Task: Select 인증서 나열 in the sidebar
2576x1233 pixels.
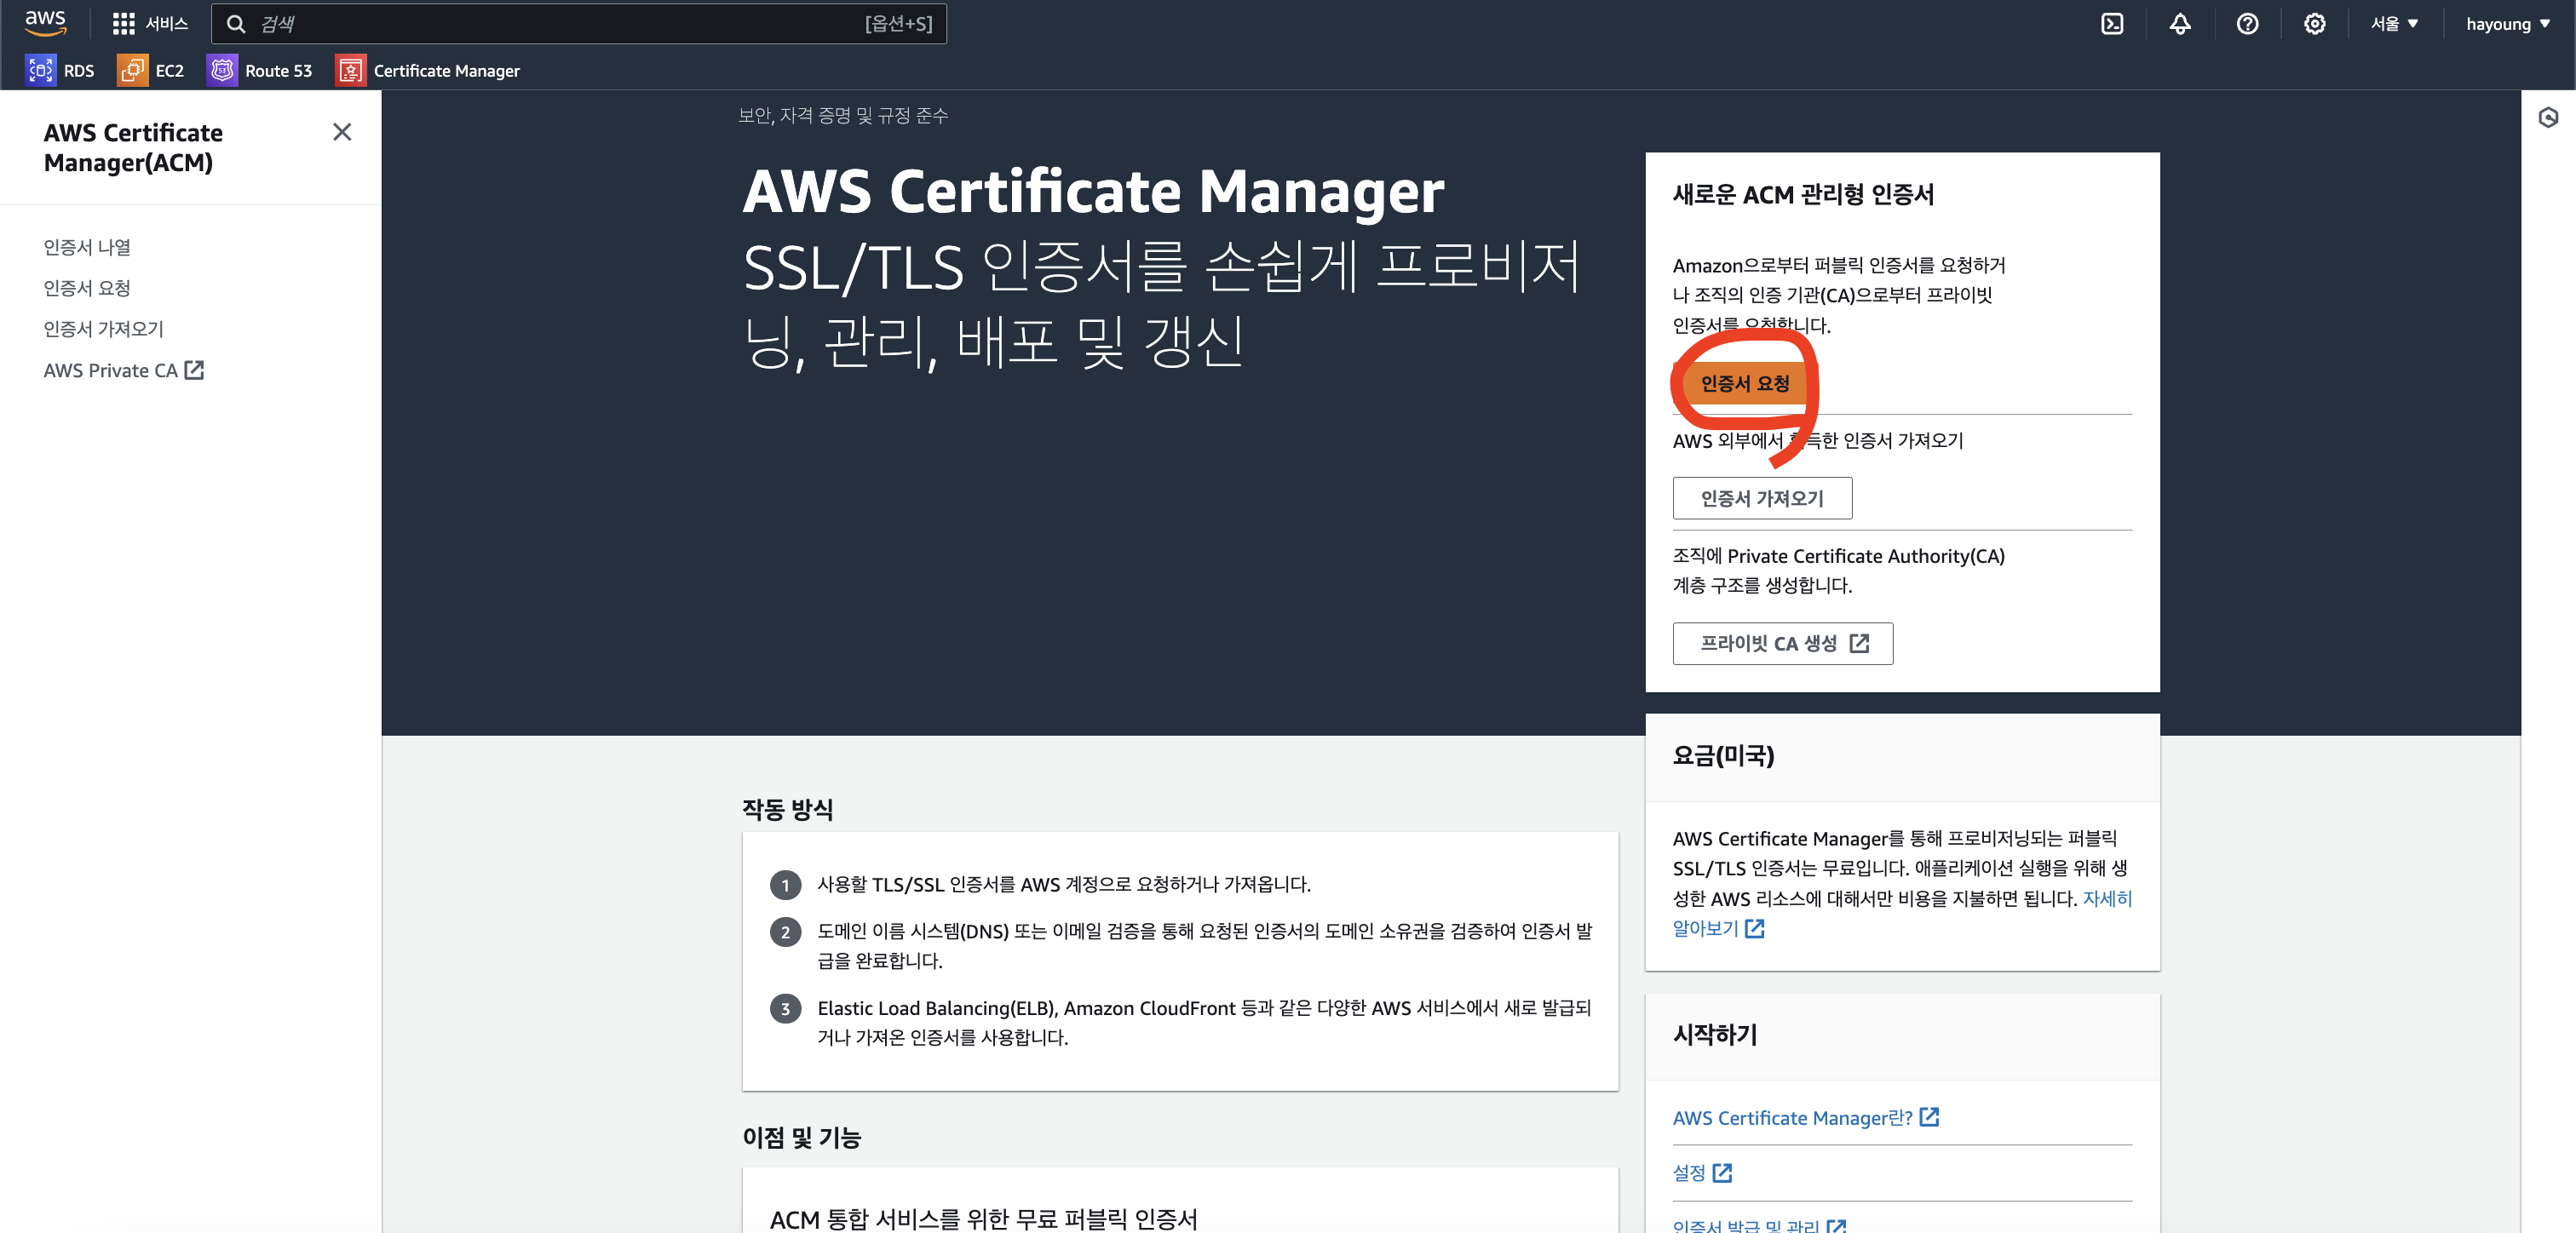Action: click(x=87, y=247)
